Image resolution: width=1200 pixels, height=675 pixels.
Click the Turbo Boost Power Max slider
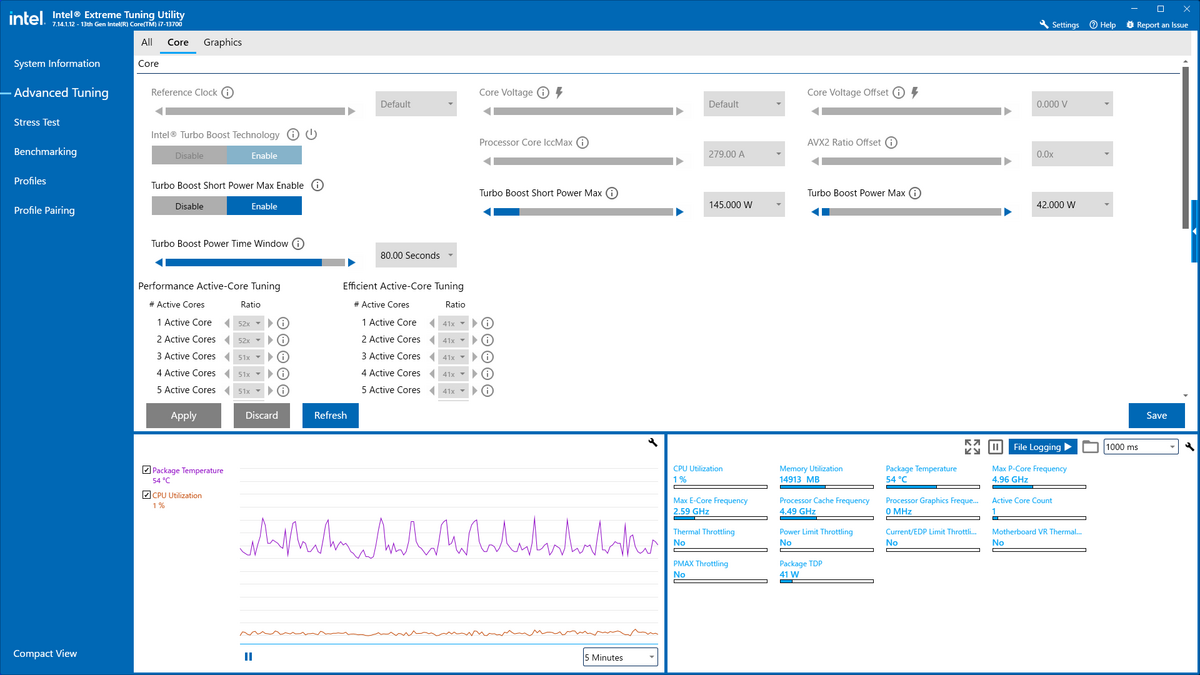[x=911, y=212]
